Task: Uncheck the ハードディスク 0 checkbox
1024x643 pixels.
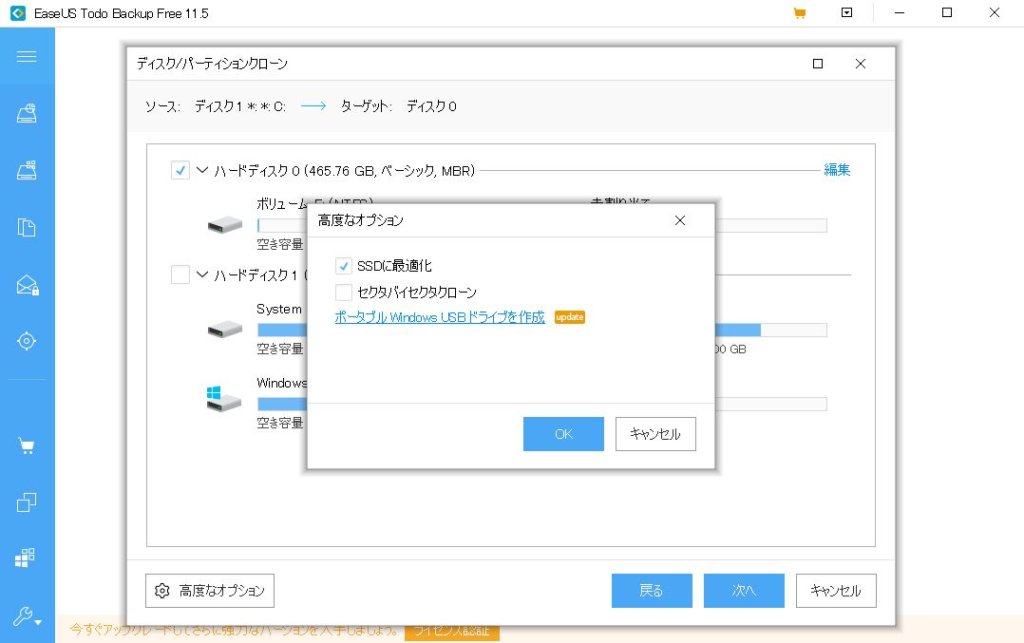Action: pos(180,170)
